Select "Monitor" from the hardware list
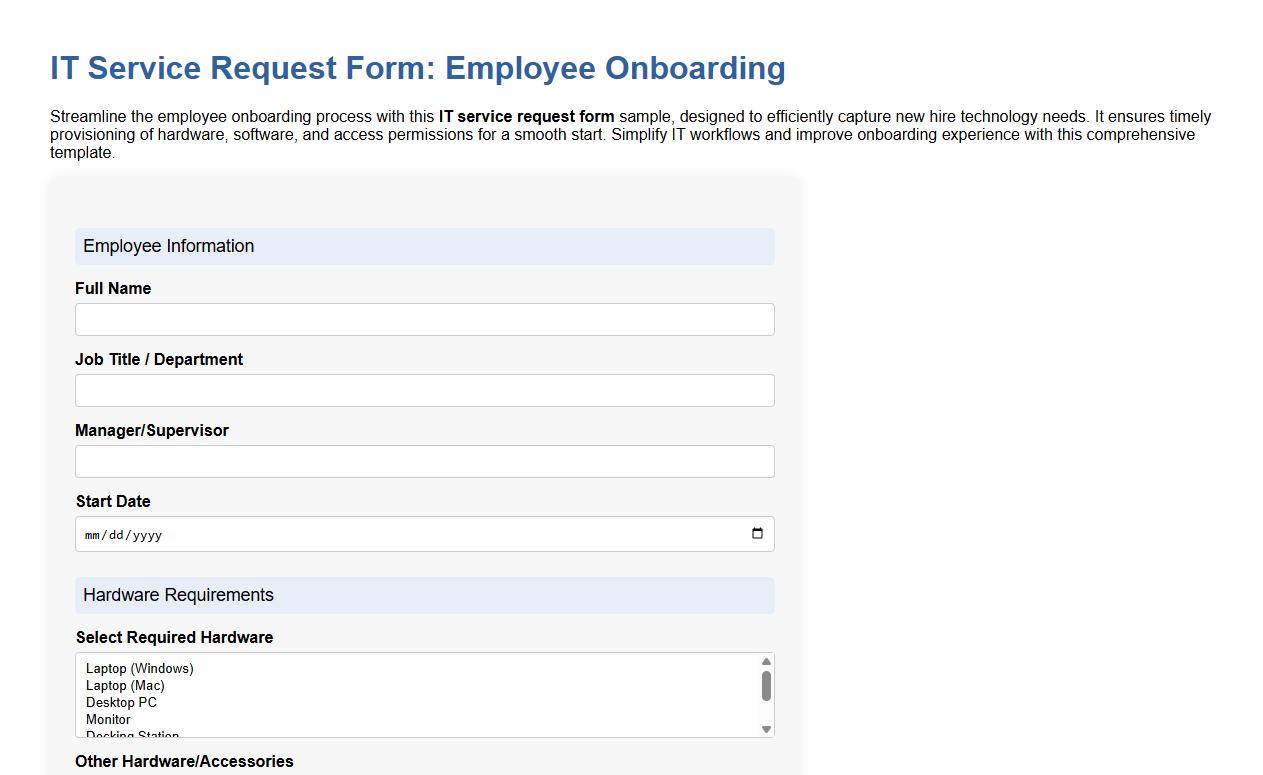The image size is (1263, 775). coord(107,719)
